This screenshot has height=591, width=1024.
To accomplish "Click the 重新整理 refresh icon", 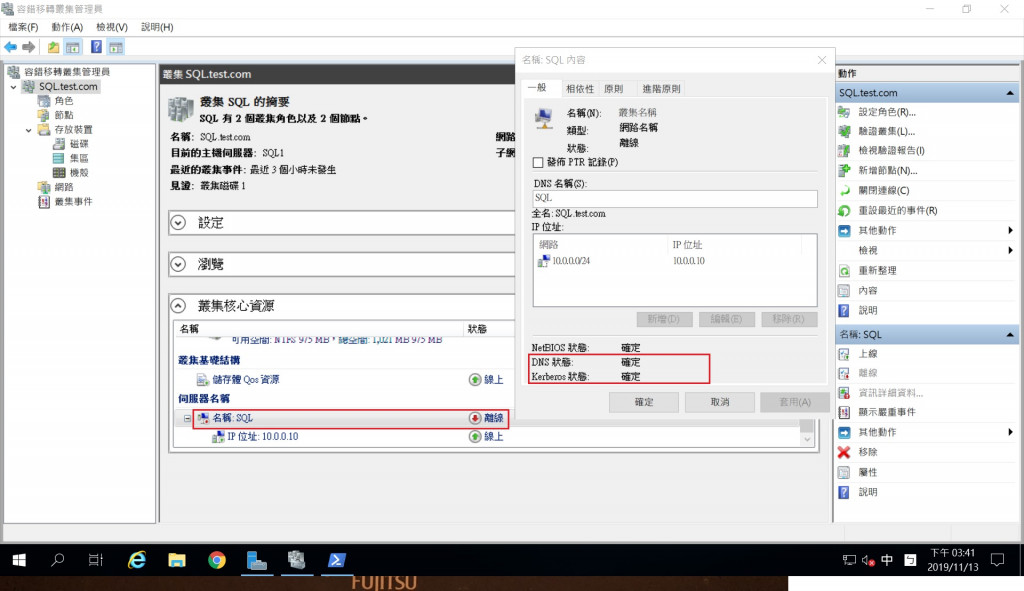I will (844, 270).
